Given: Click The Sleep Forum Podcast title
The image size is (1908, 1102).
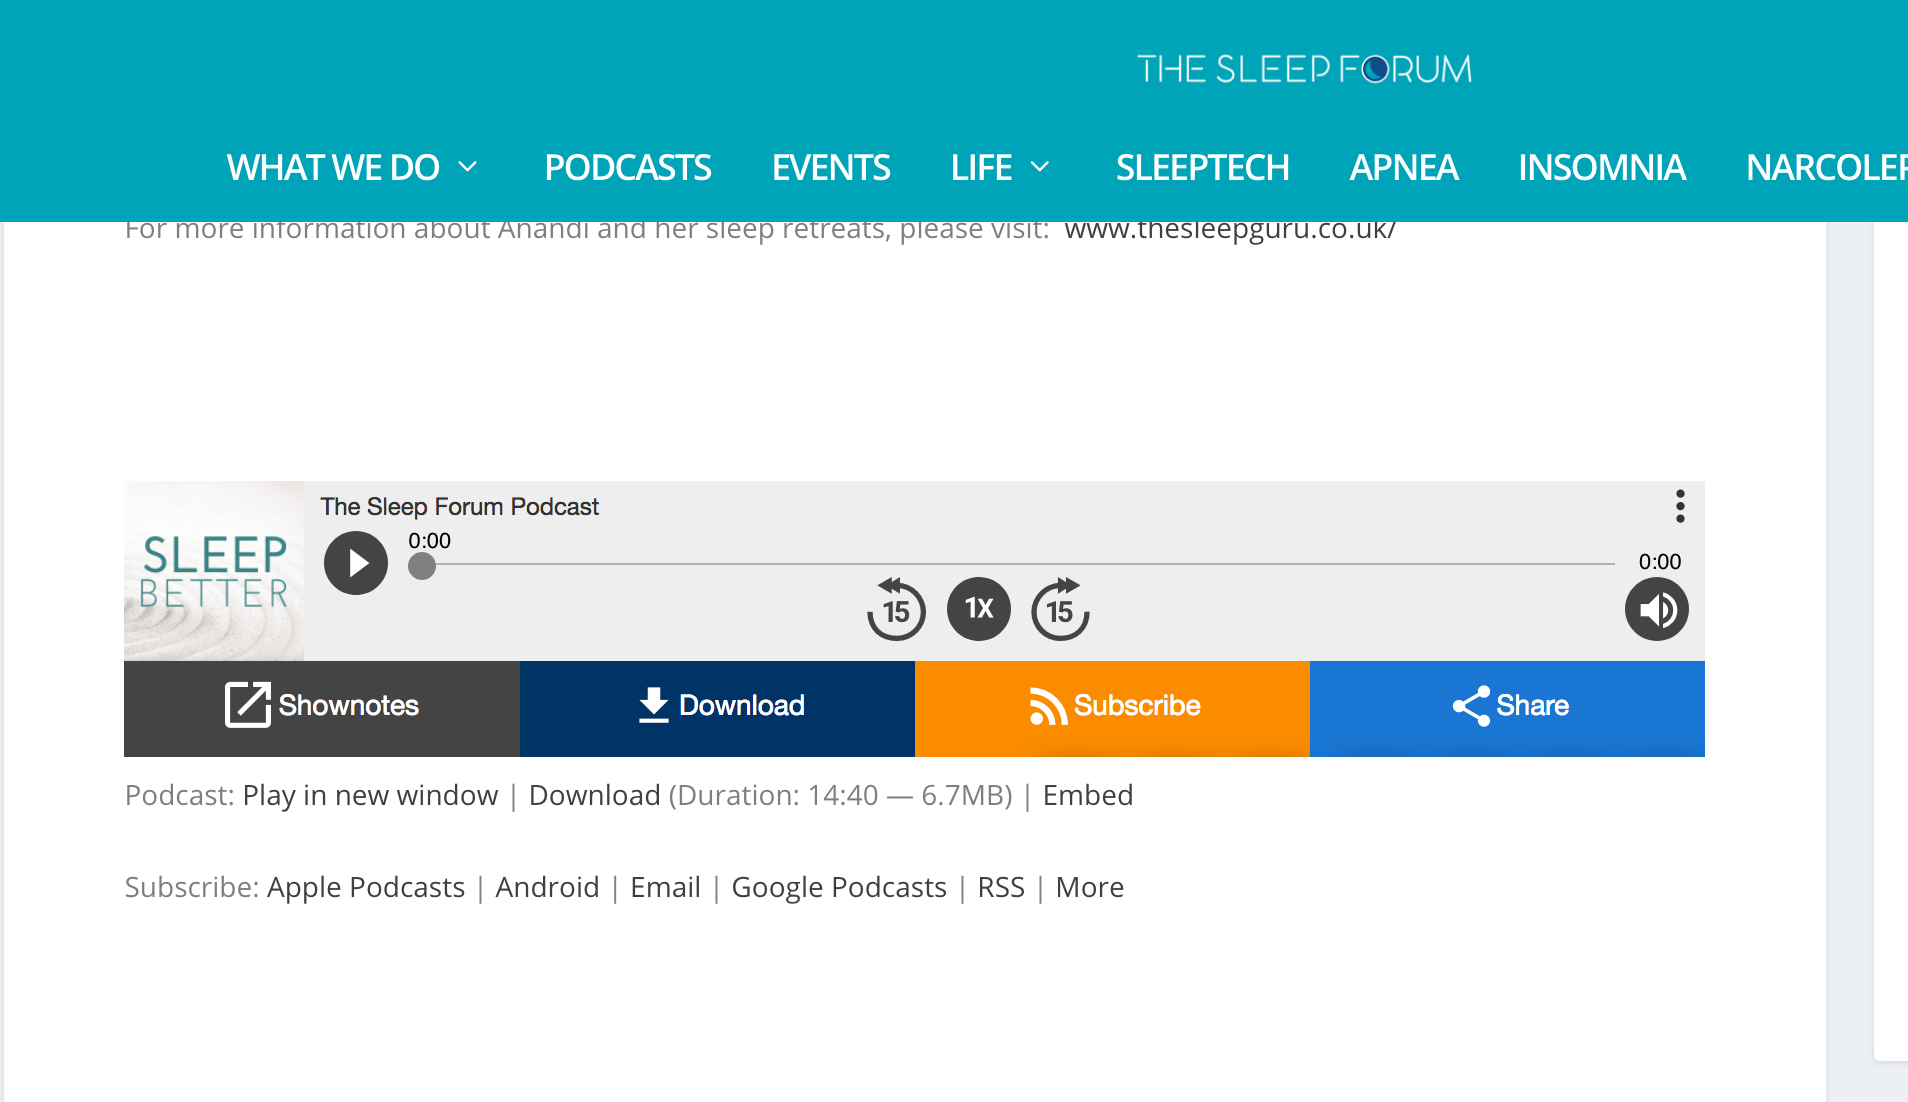Looking at the screenshot, I should [459, 507].
